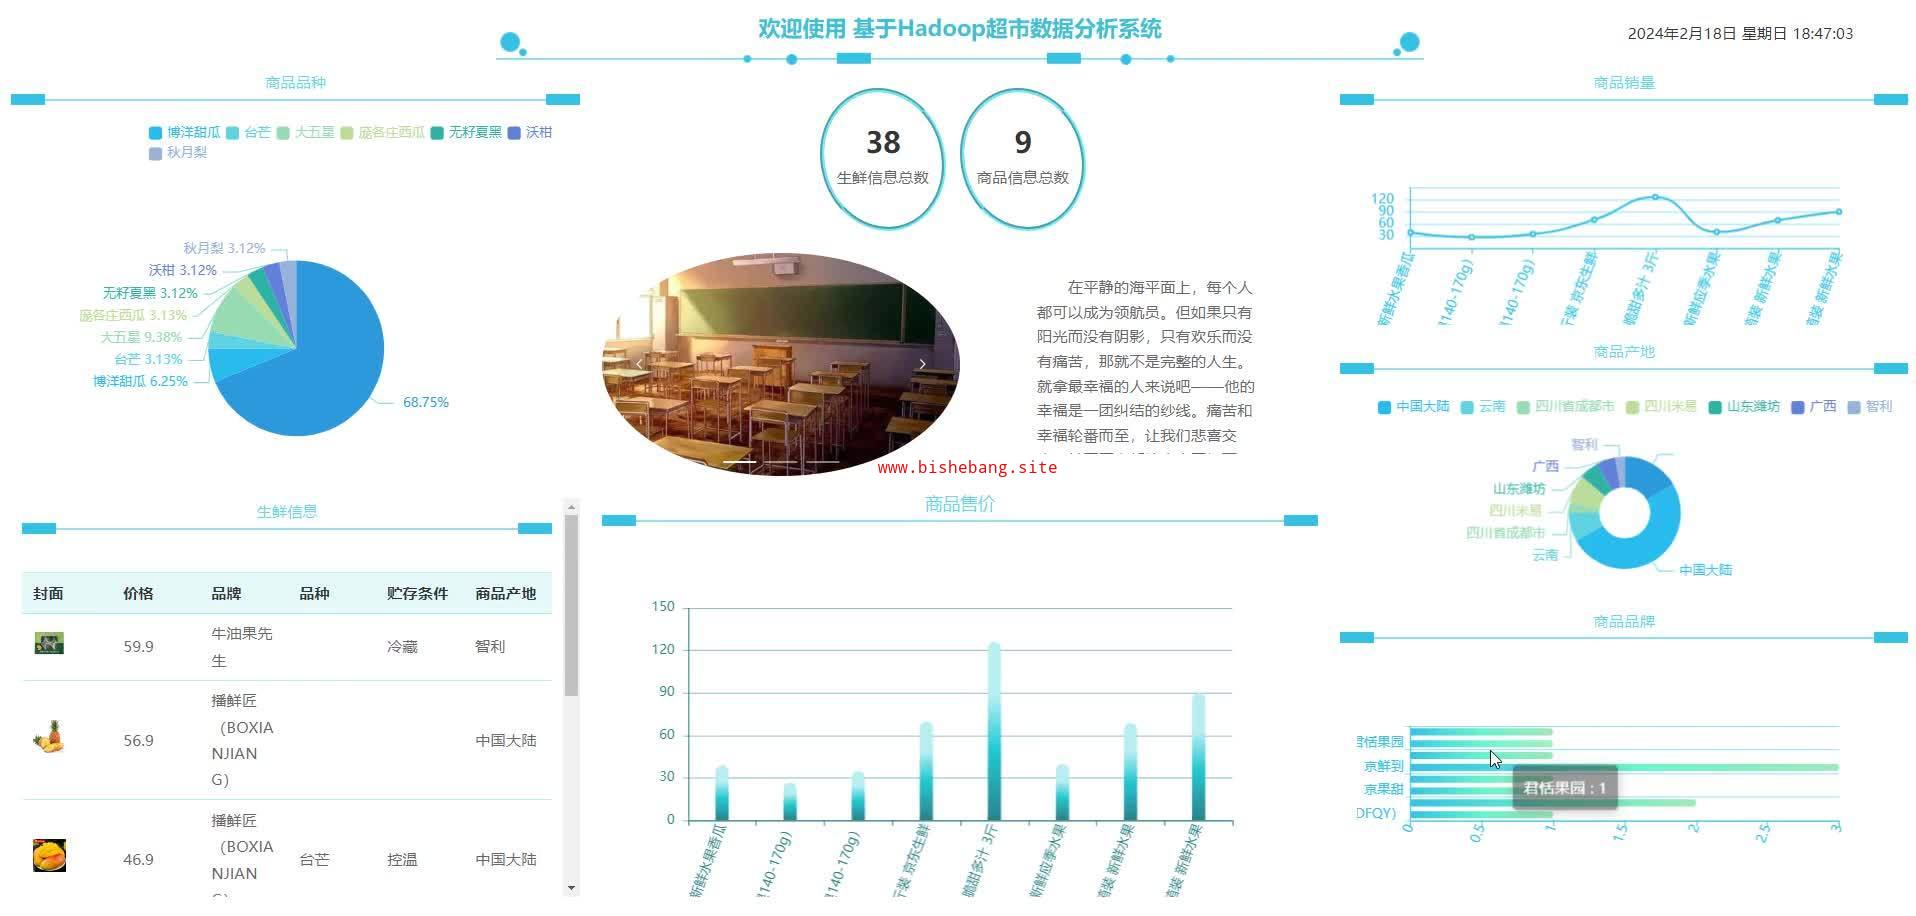Click the Hadoop超市数据分析系统 page title
The height and width of the screenshot is (916, 1916).
pyautogui.click(x=959, y=29)
